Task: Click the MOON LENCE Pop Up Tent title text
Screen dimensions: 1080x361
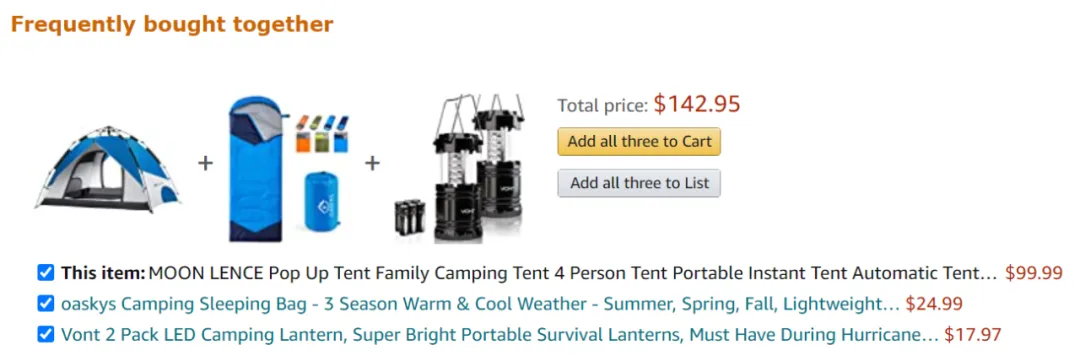Action: [x=573, y=273]
